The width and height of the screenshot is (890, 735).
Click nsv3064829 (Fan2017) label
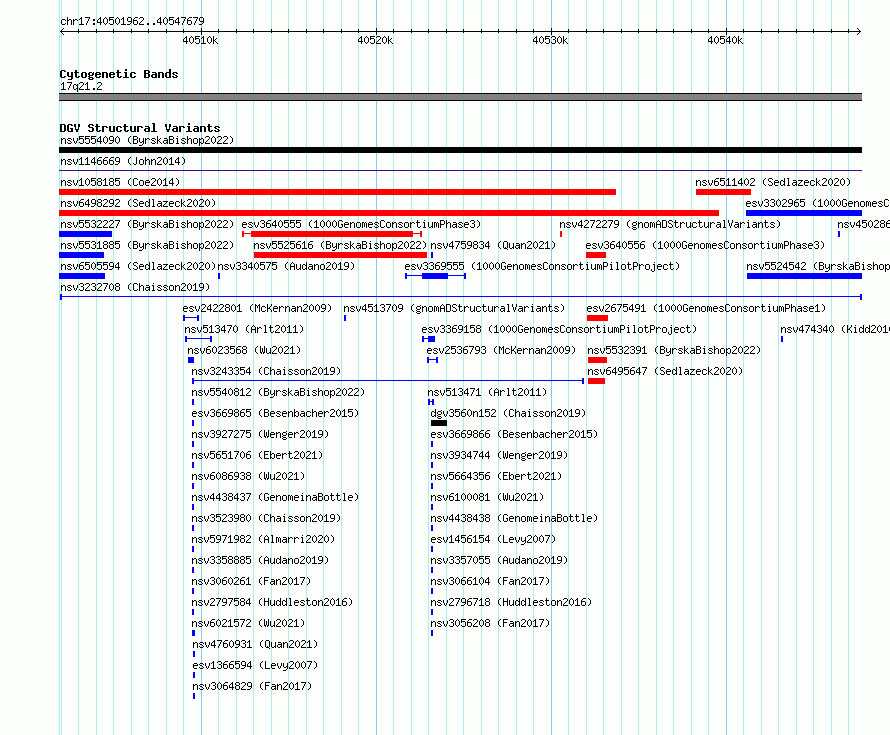click(x=252, y=686)
